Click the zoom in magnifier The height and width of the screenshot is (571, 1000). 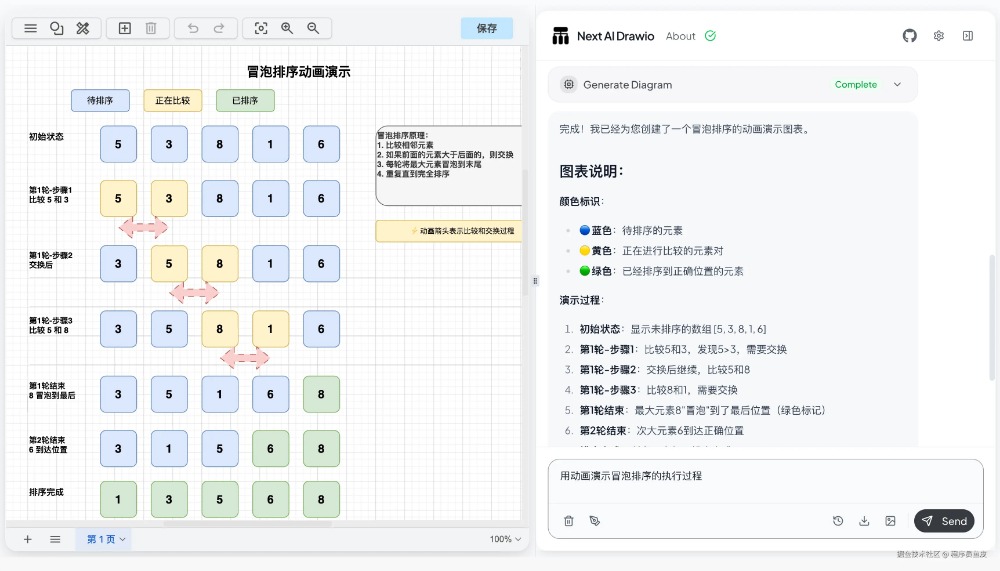[287, 28]
